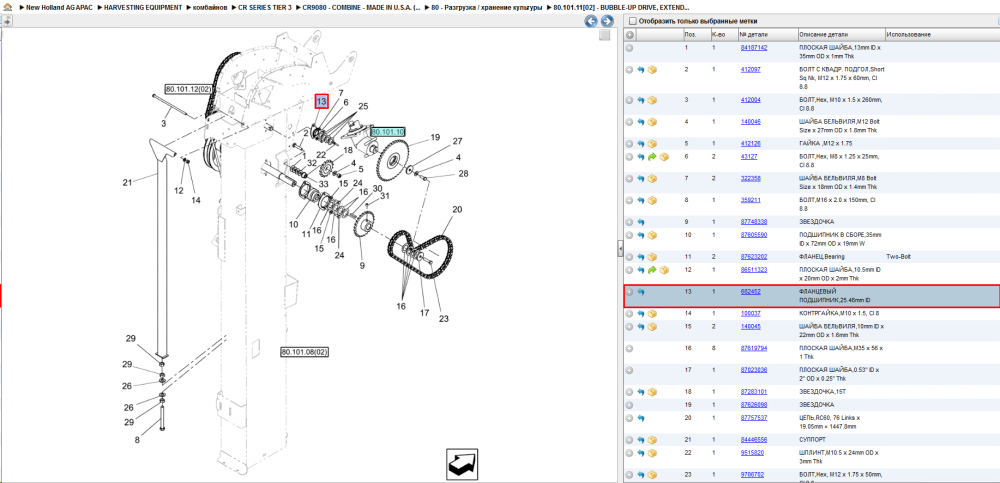Screen dimensions: 1000x483
Task: Open part number link 87605590
Action: coord(754,235)
